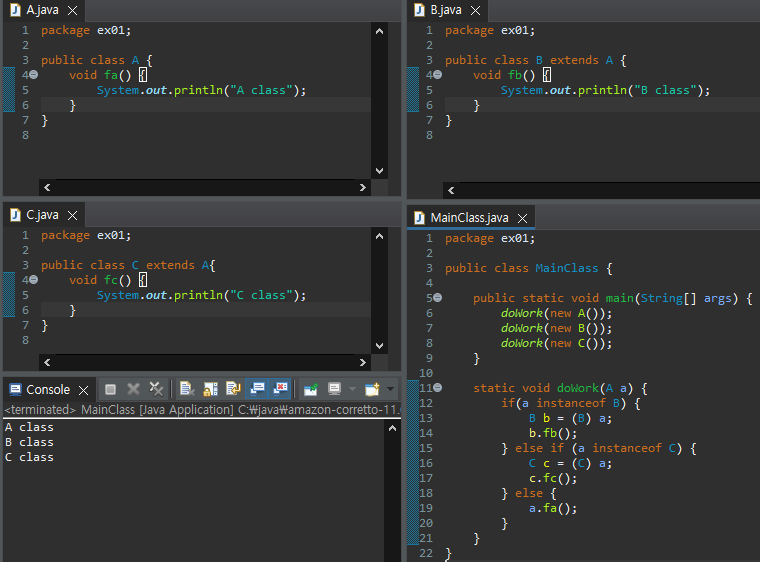Screen dimensions: 760x562
Task: Close the B.java tab
Action: coord(475,11)
